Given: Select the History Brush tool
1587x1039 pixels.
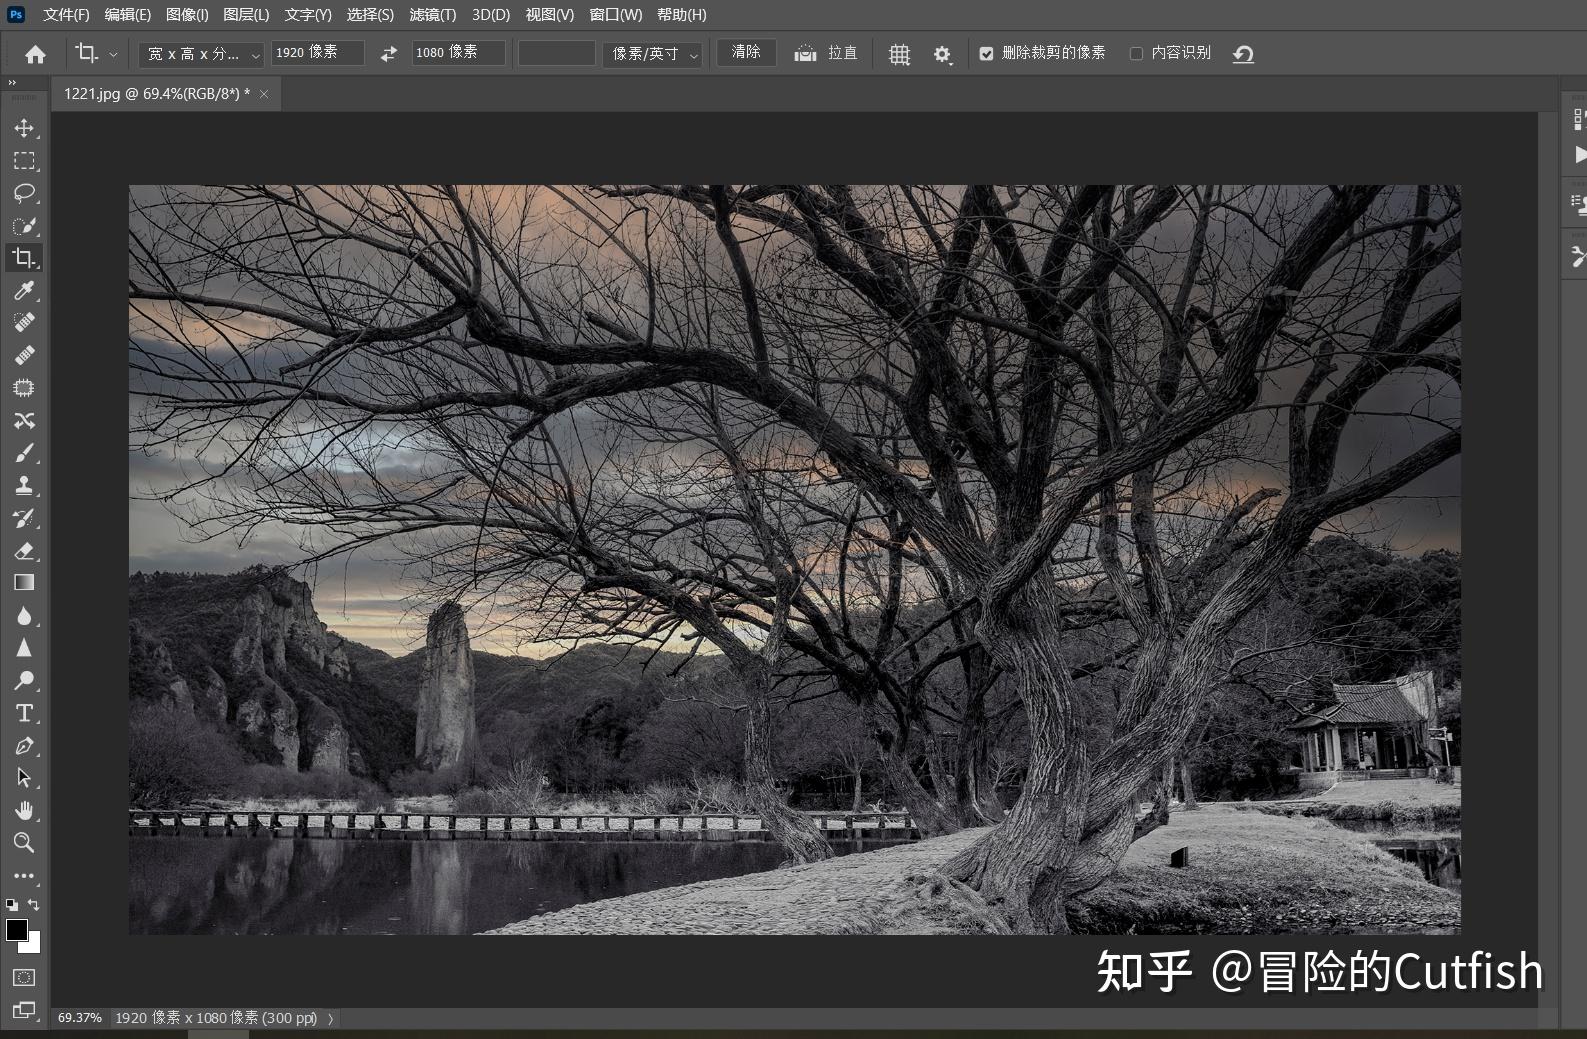Looking at the screenshot, I should (24, 518).
